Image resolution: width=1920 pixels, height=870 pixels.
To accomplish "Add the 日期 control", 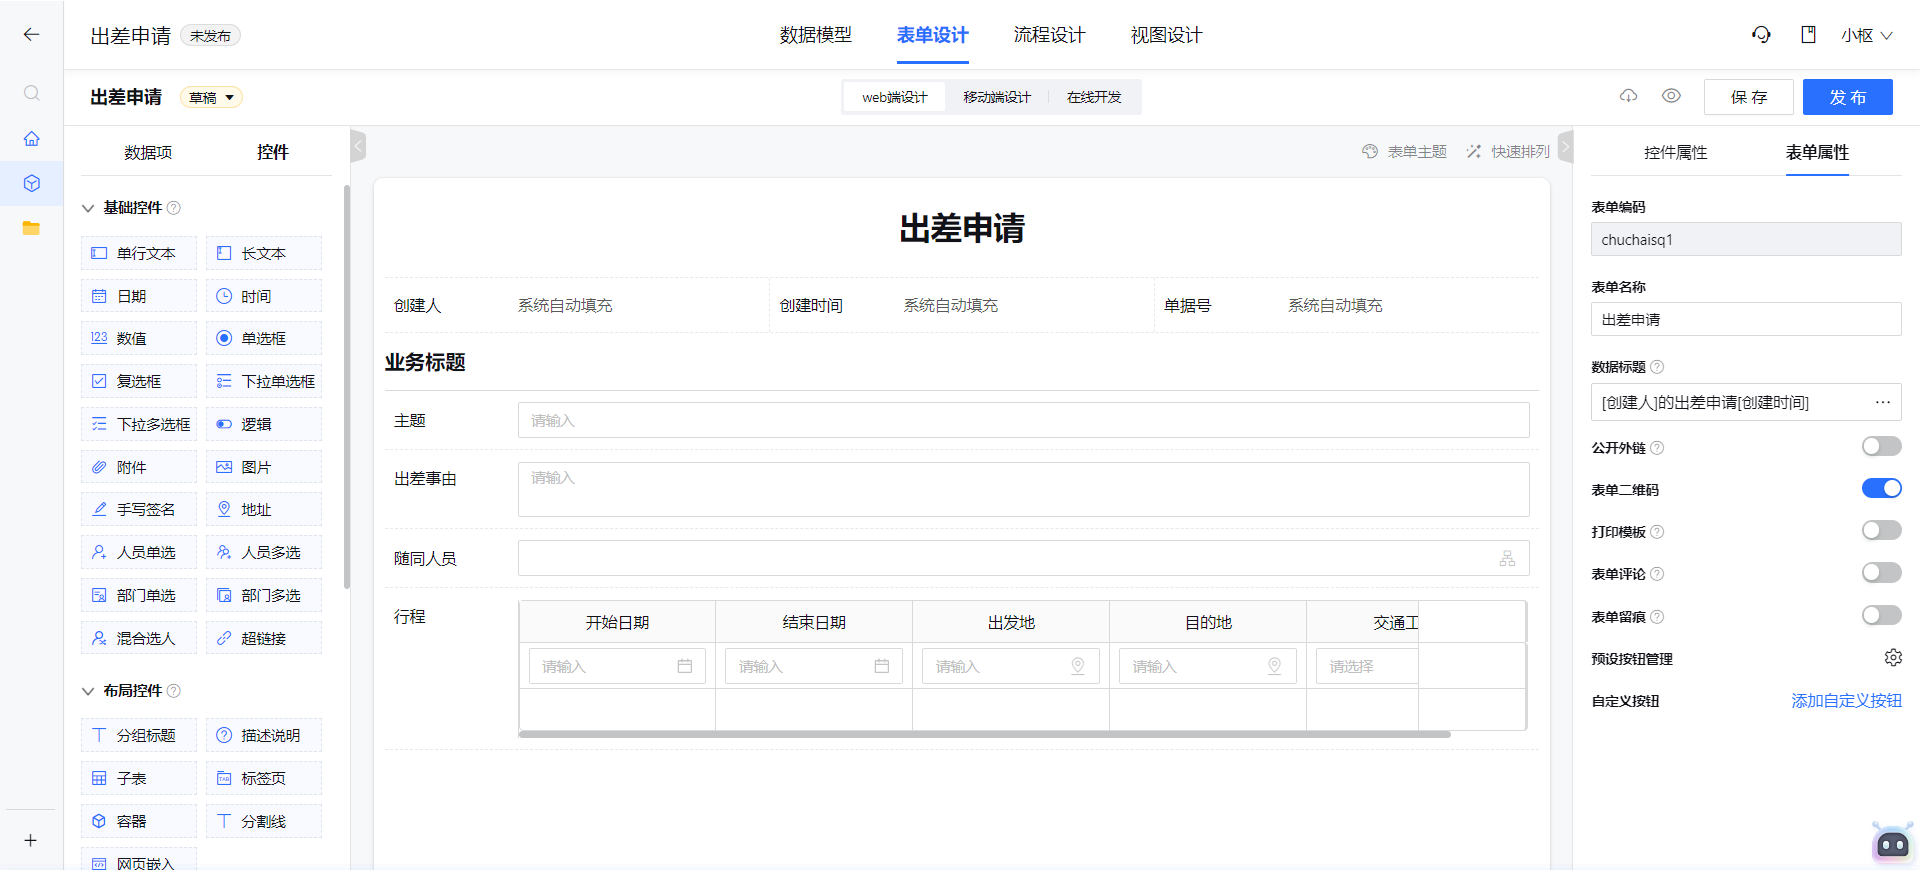I will (139, 296).
